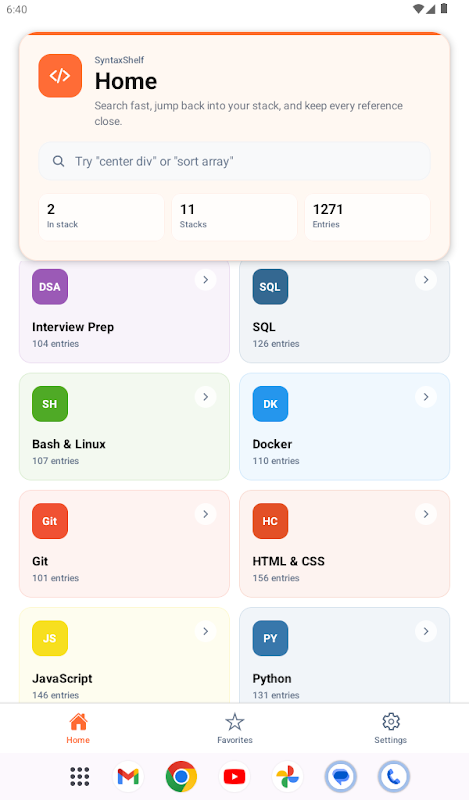Open the 1271 Entries stat card
The image size is (469, 800).
(367, 217)
